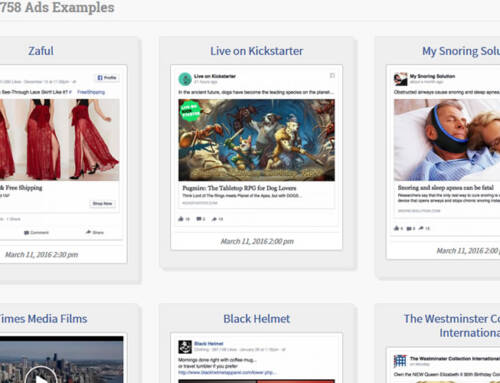Click the share icon under Snoring ad
The height and width of the screenshot is (383, 500).
[421, 228]
